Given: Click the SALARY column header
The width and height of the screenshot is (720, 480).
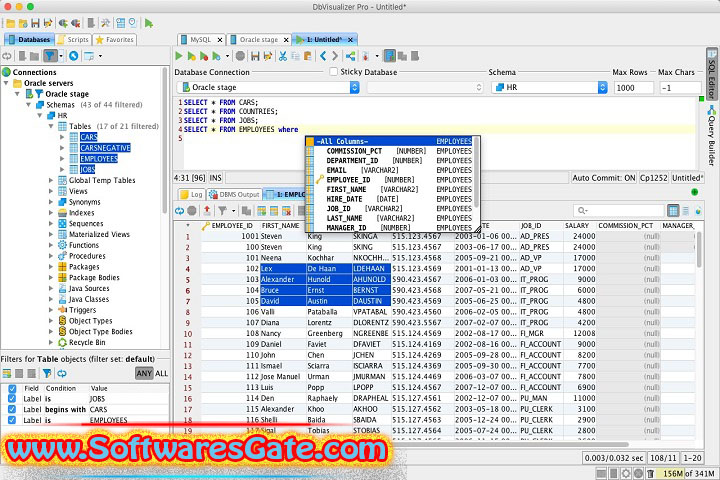Looking at the screenshot, I should 577,226.
